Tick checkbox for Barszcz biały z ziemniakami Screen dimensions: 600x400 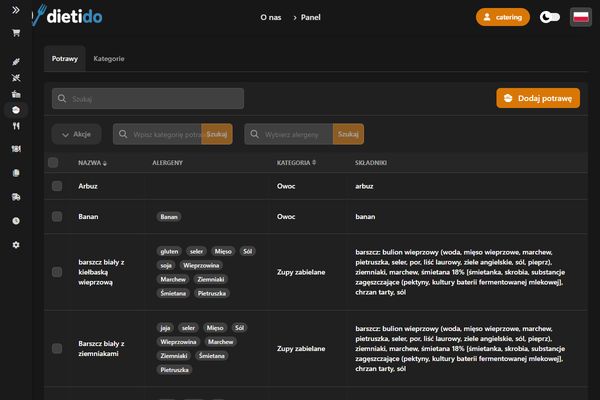(57, 348)
